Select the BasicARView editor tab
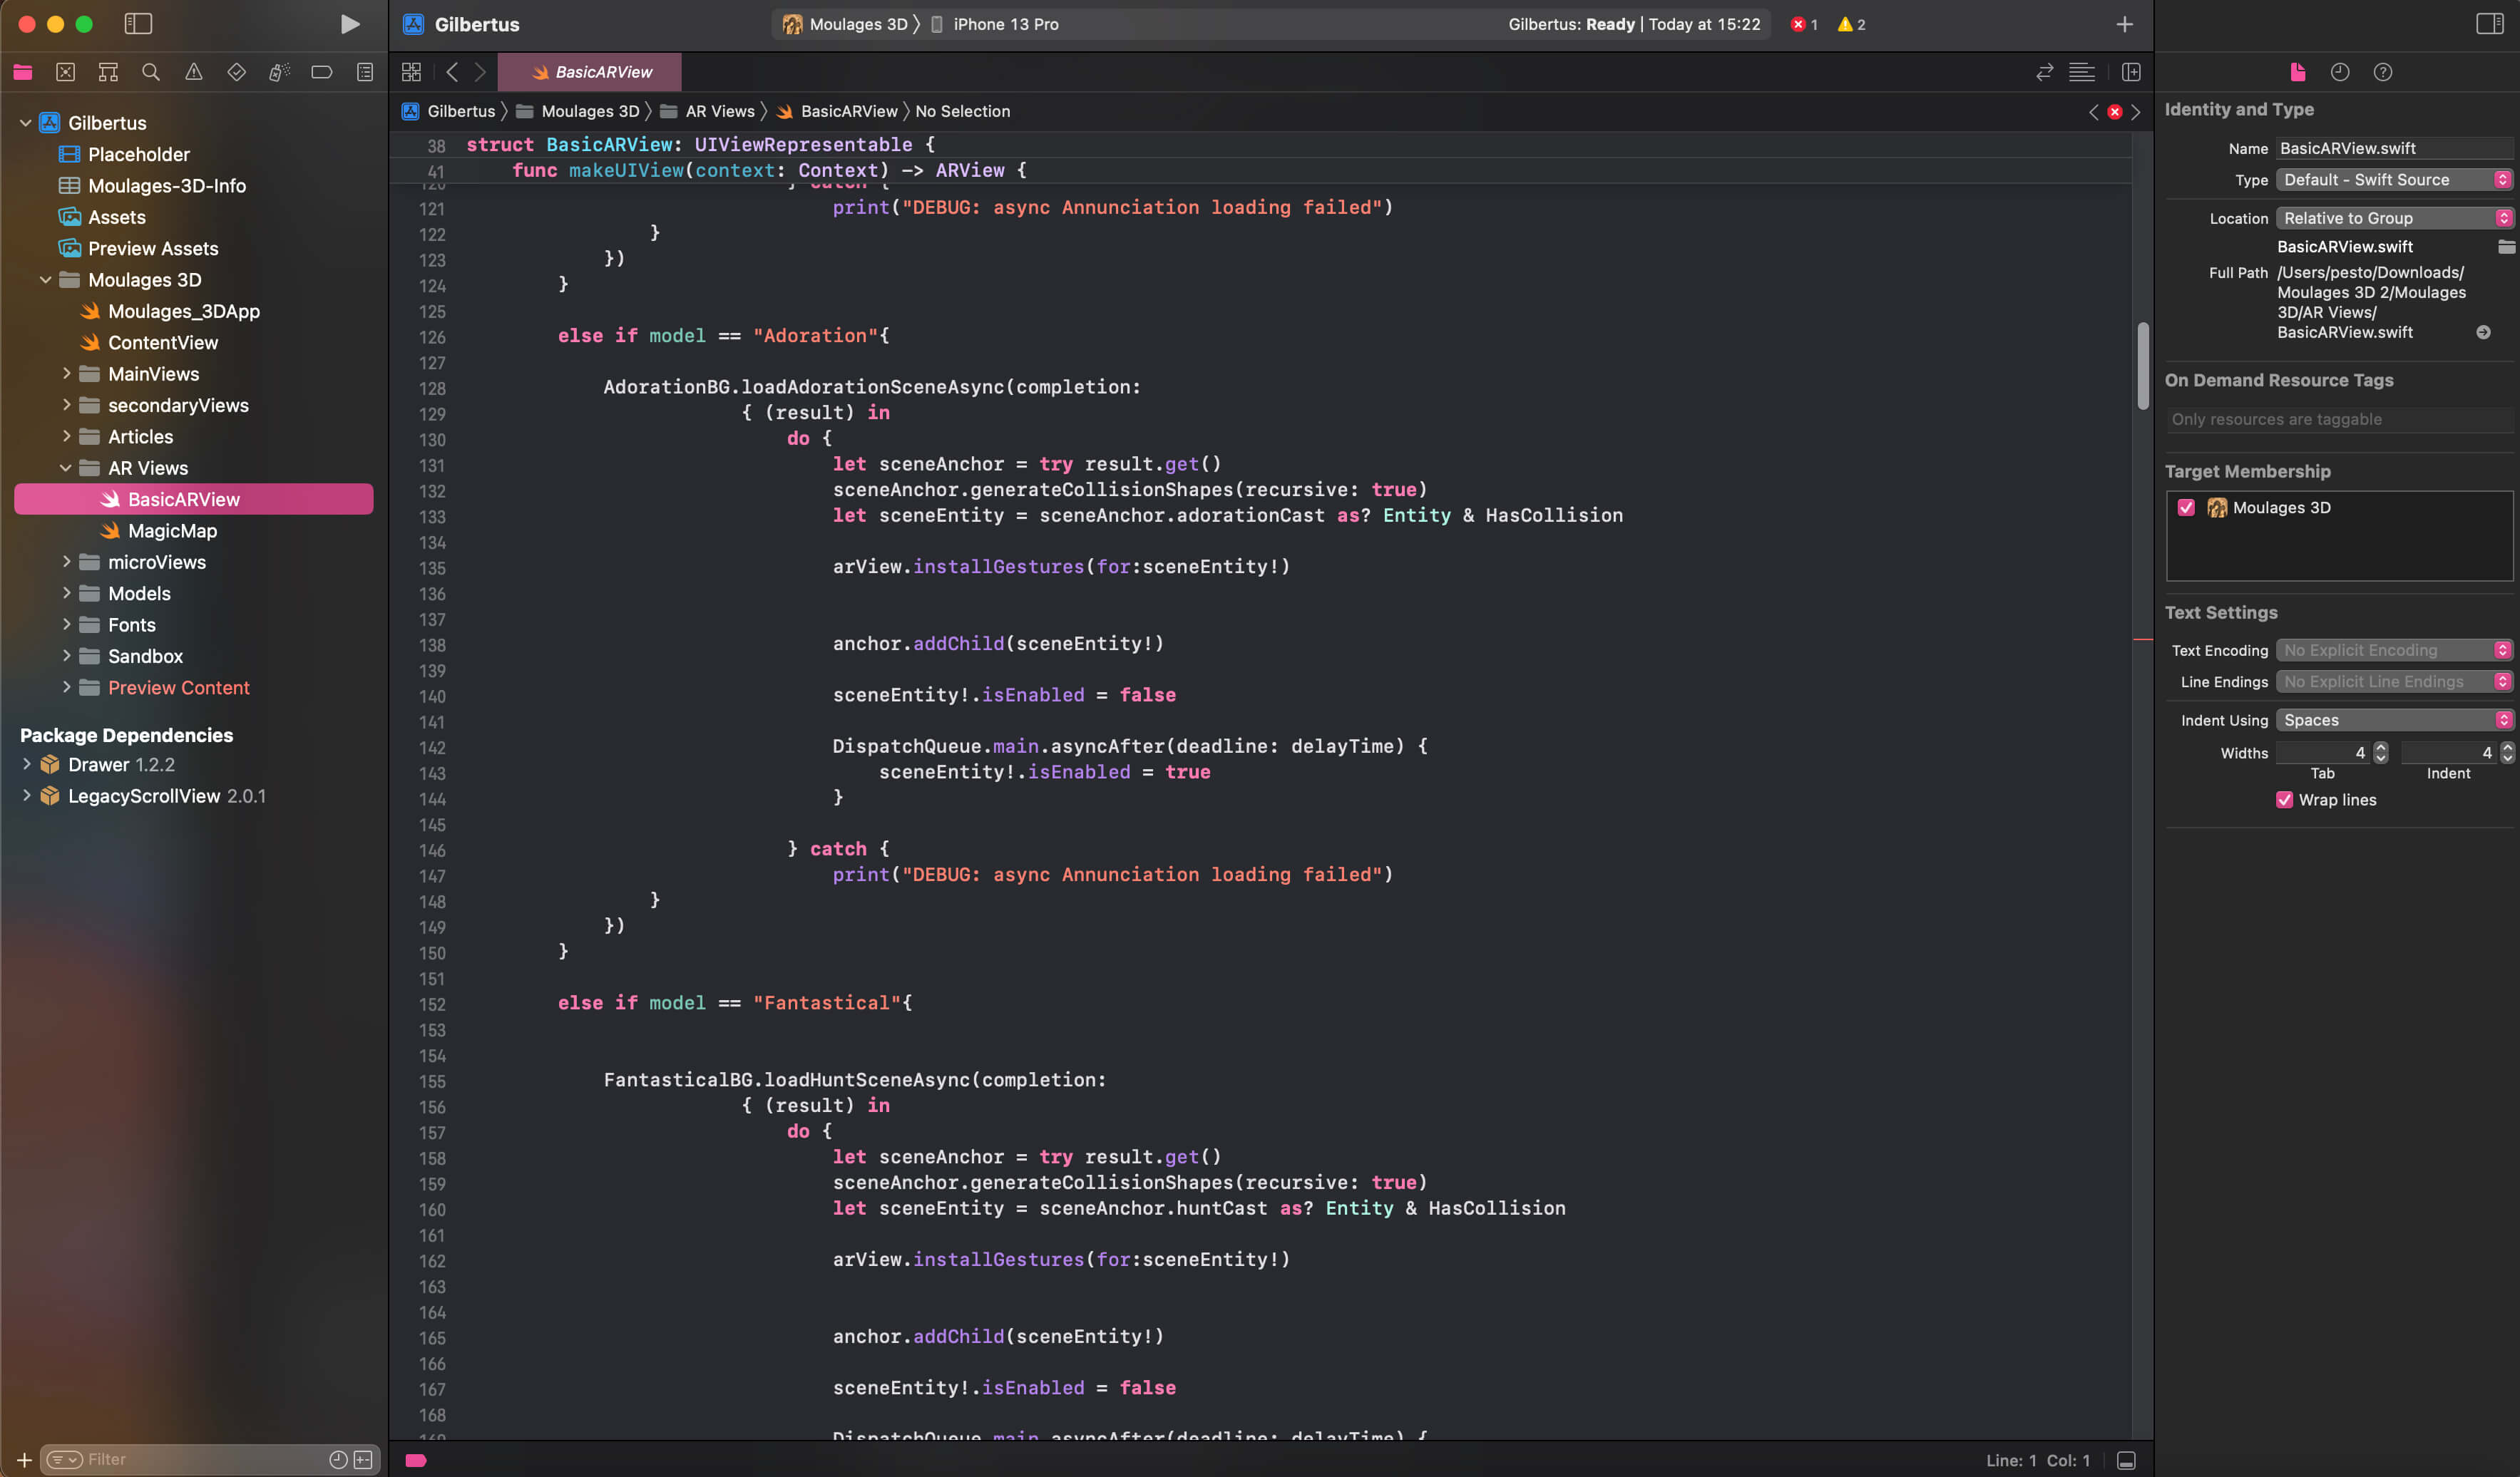The width and height of the screenshot is (2520, 1477). [x=590, y=72]
